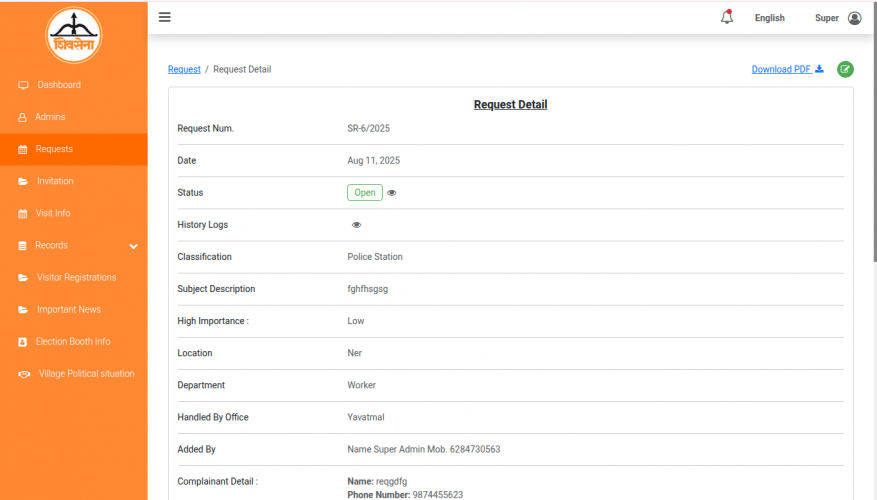The image size is (877, 500).
Task: Click the user profile avatar icon
Action: click(x=855, y=18)
